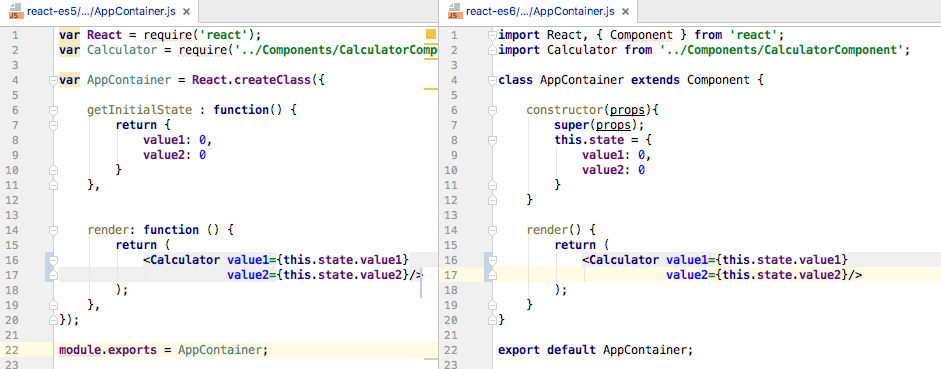Click line number 17 in the ES6 editor gutter
This screenshot has width=941, height=369.
[x=451, y=275]
